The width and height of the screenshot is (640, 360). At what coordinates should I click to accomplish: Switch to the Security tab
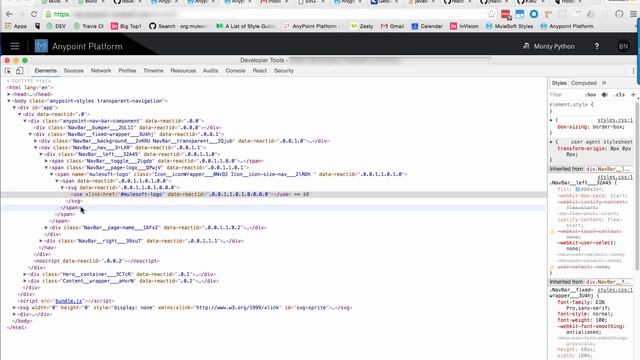coord(284,71)
